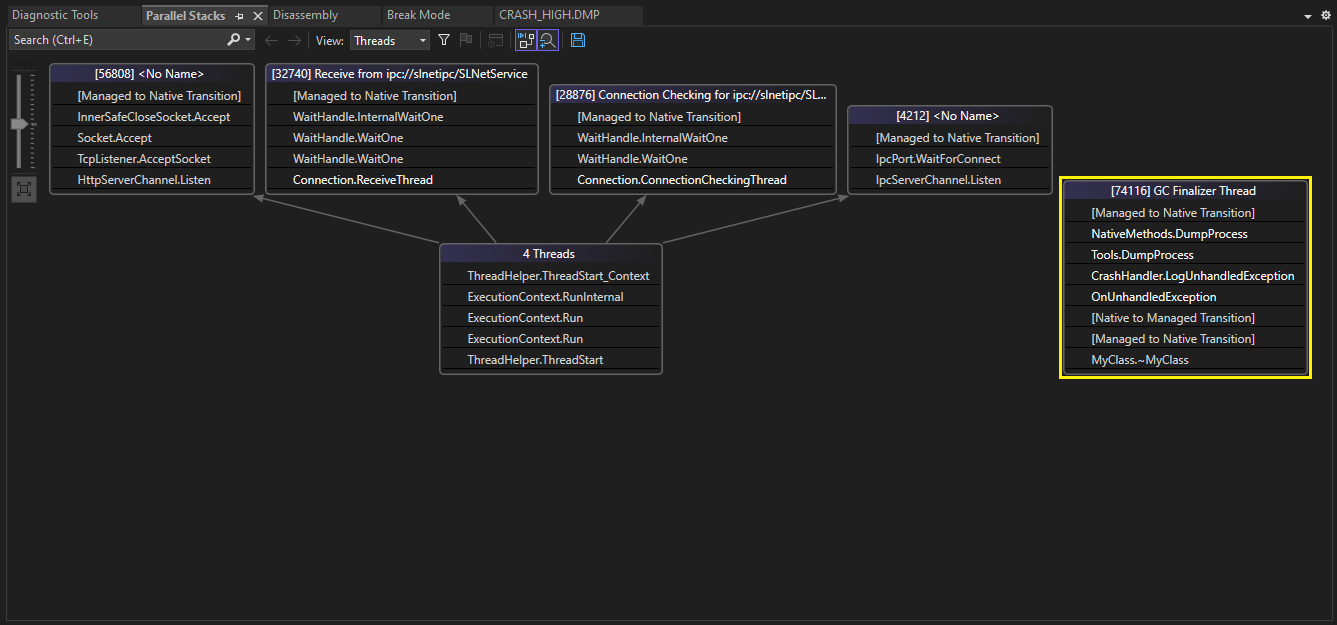1337x625 pixels.
Task: Select the 4 Threads node header
Action: (x=549, y=254)
